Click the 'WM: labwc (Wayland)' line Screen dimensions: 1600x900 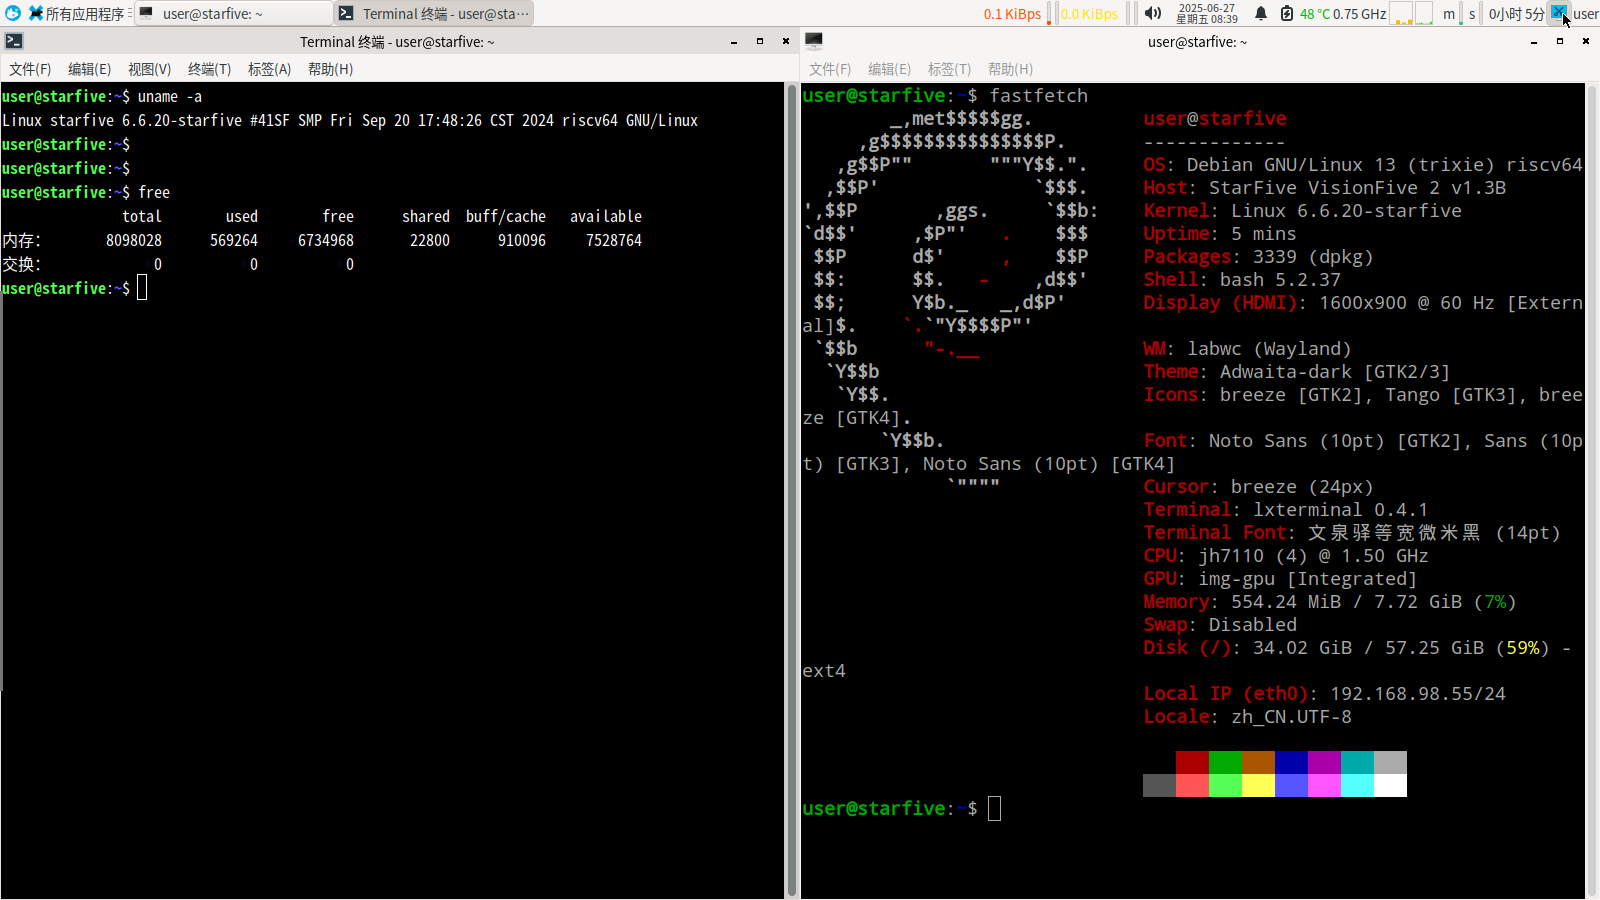[1248, 349]
